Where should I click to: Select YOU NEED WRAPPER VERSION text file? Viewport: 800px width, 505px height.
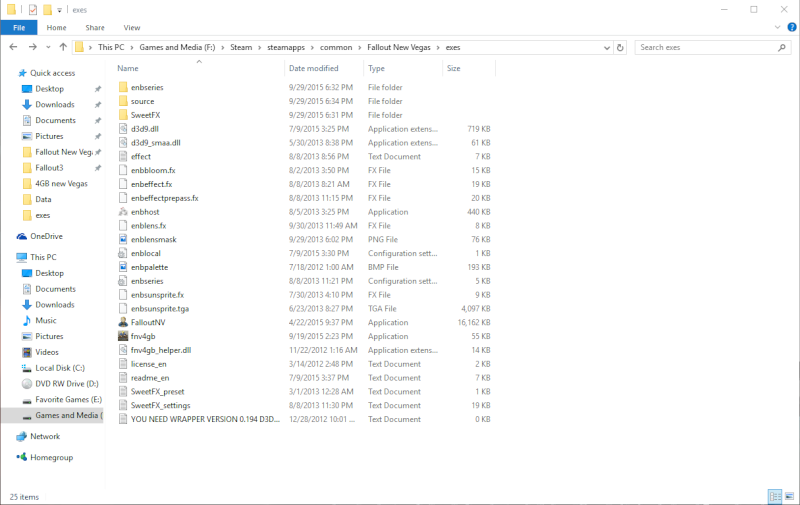[x=206, y=419]
